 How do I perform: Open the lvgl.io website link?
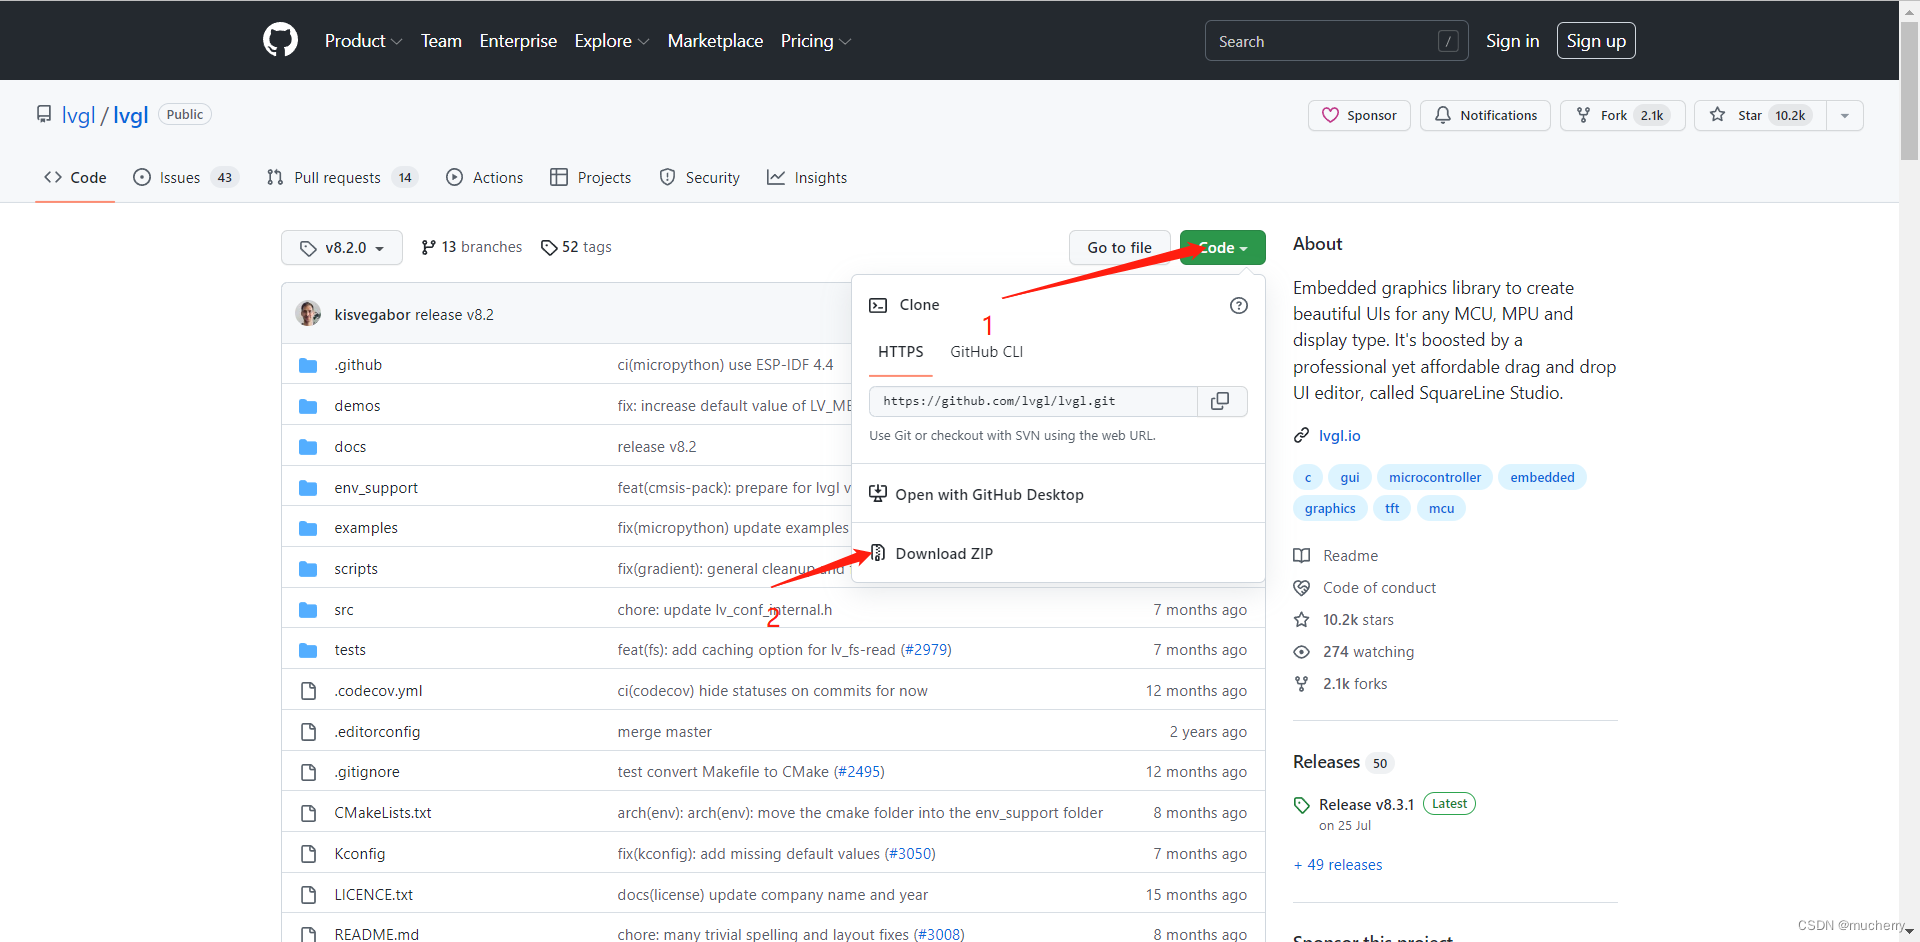[x=1339, y=436]
